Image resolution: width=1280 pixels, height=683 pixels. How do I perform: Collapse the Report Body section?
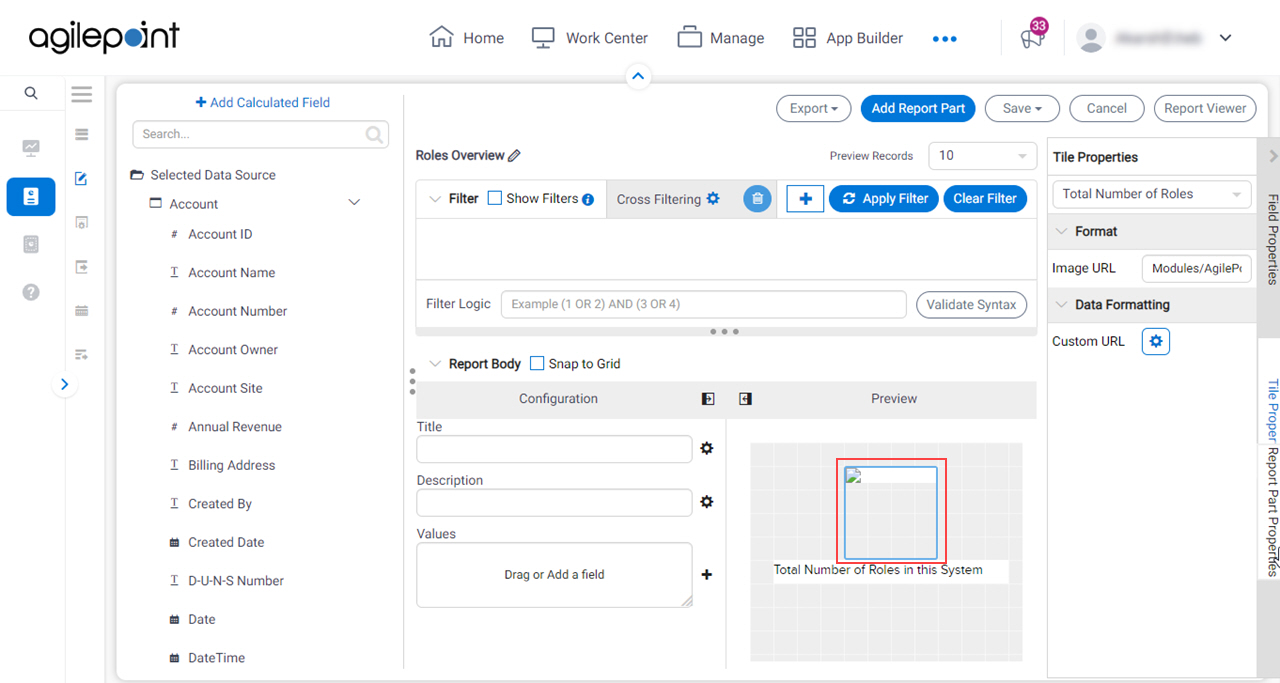click(435, 364)
